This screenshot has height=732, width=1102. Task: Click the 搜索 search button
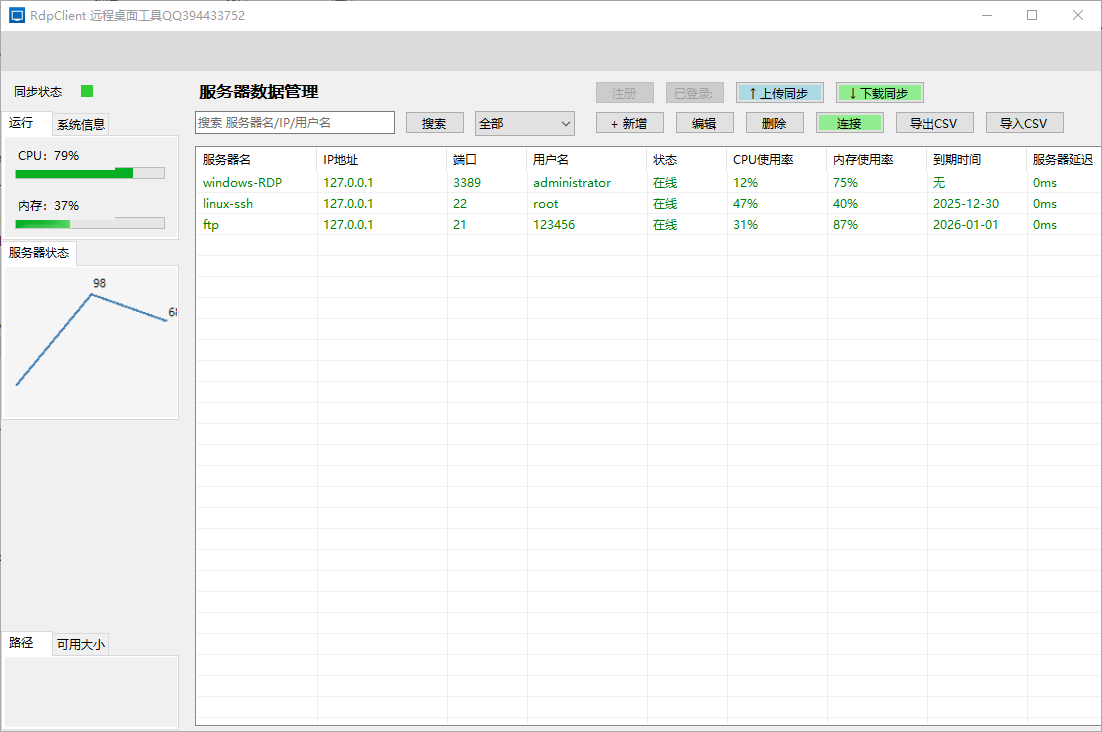pyautogui.click(x=434, y=122)
